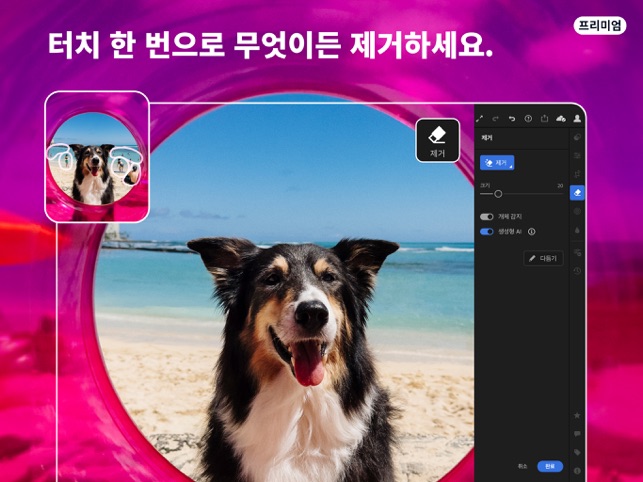This screenshot has height=482, width=643.
Task: Click the 크기 size slider handle
Action: point(498,194)
